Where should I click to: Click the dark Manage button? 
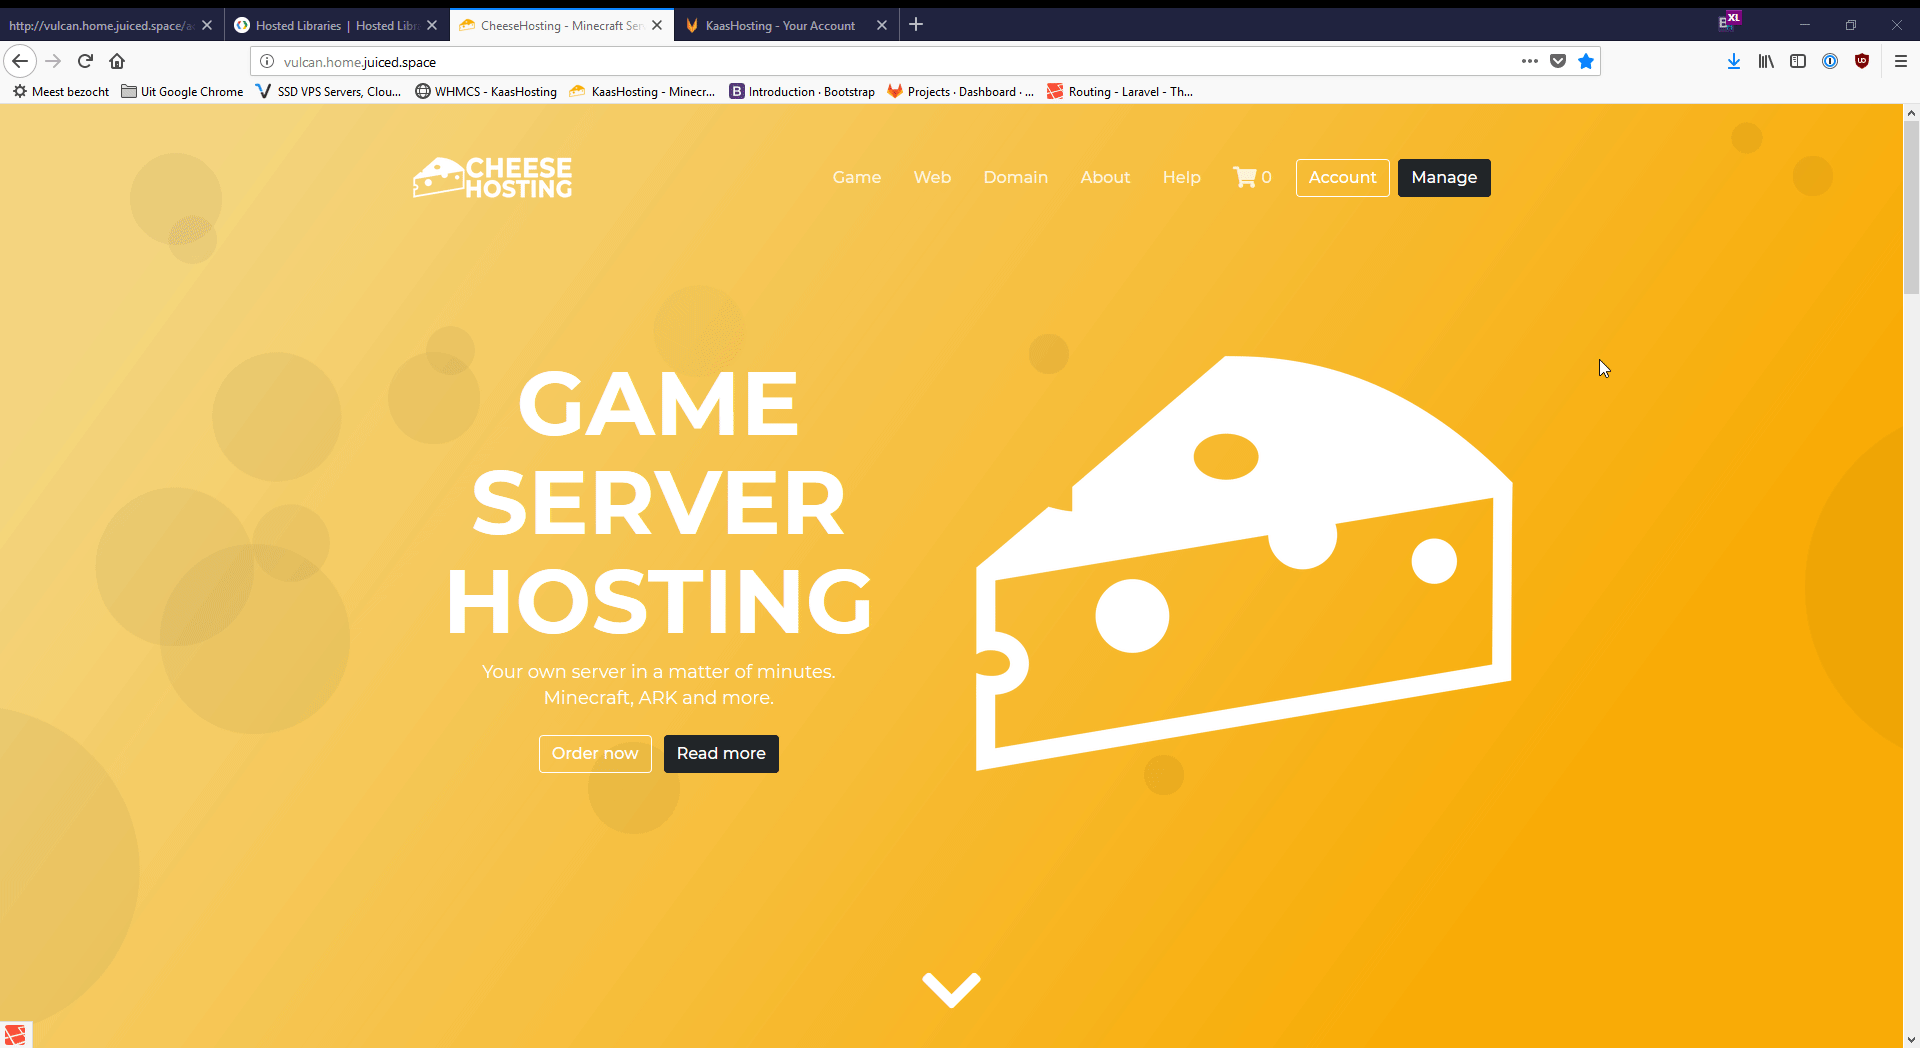1443,177
